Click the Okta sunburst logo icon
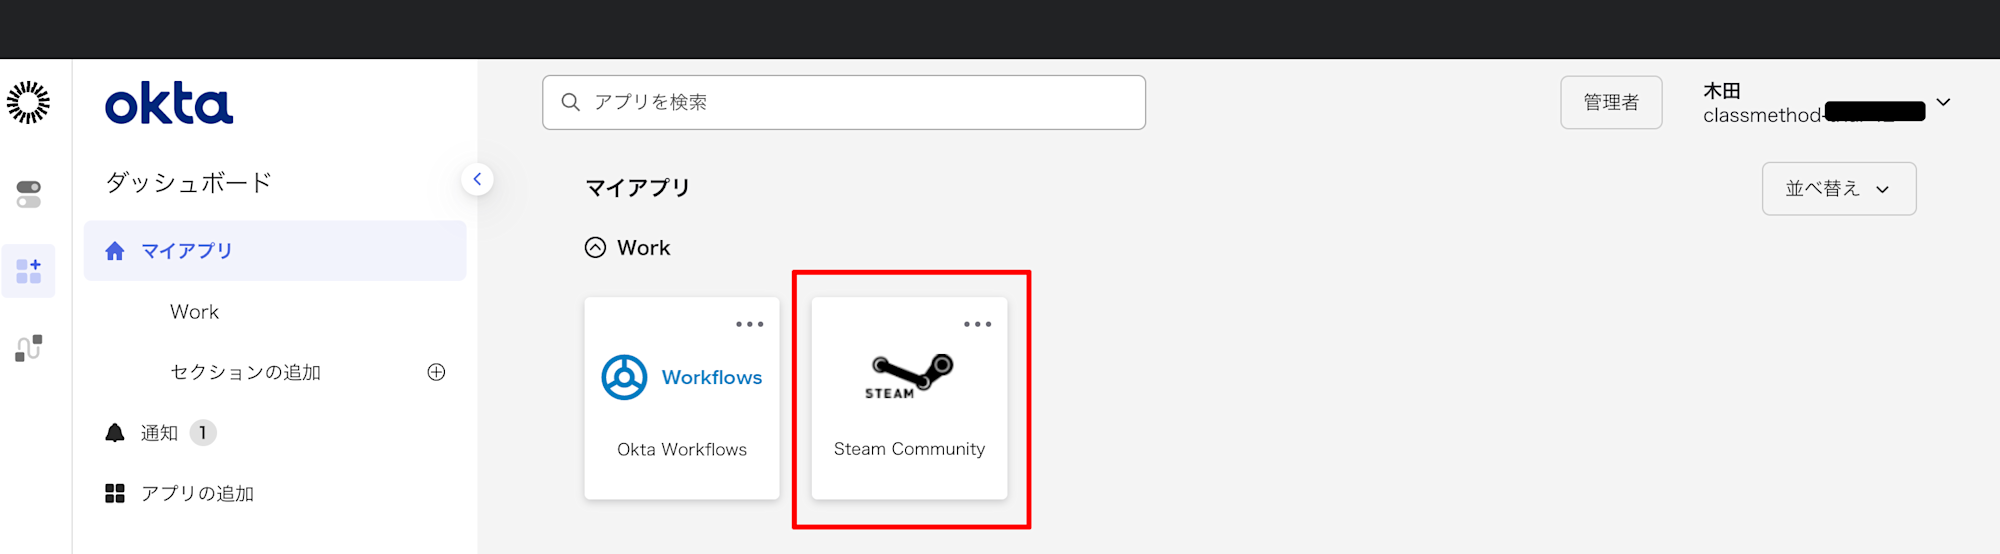 point(28,102)
